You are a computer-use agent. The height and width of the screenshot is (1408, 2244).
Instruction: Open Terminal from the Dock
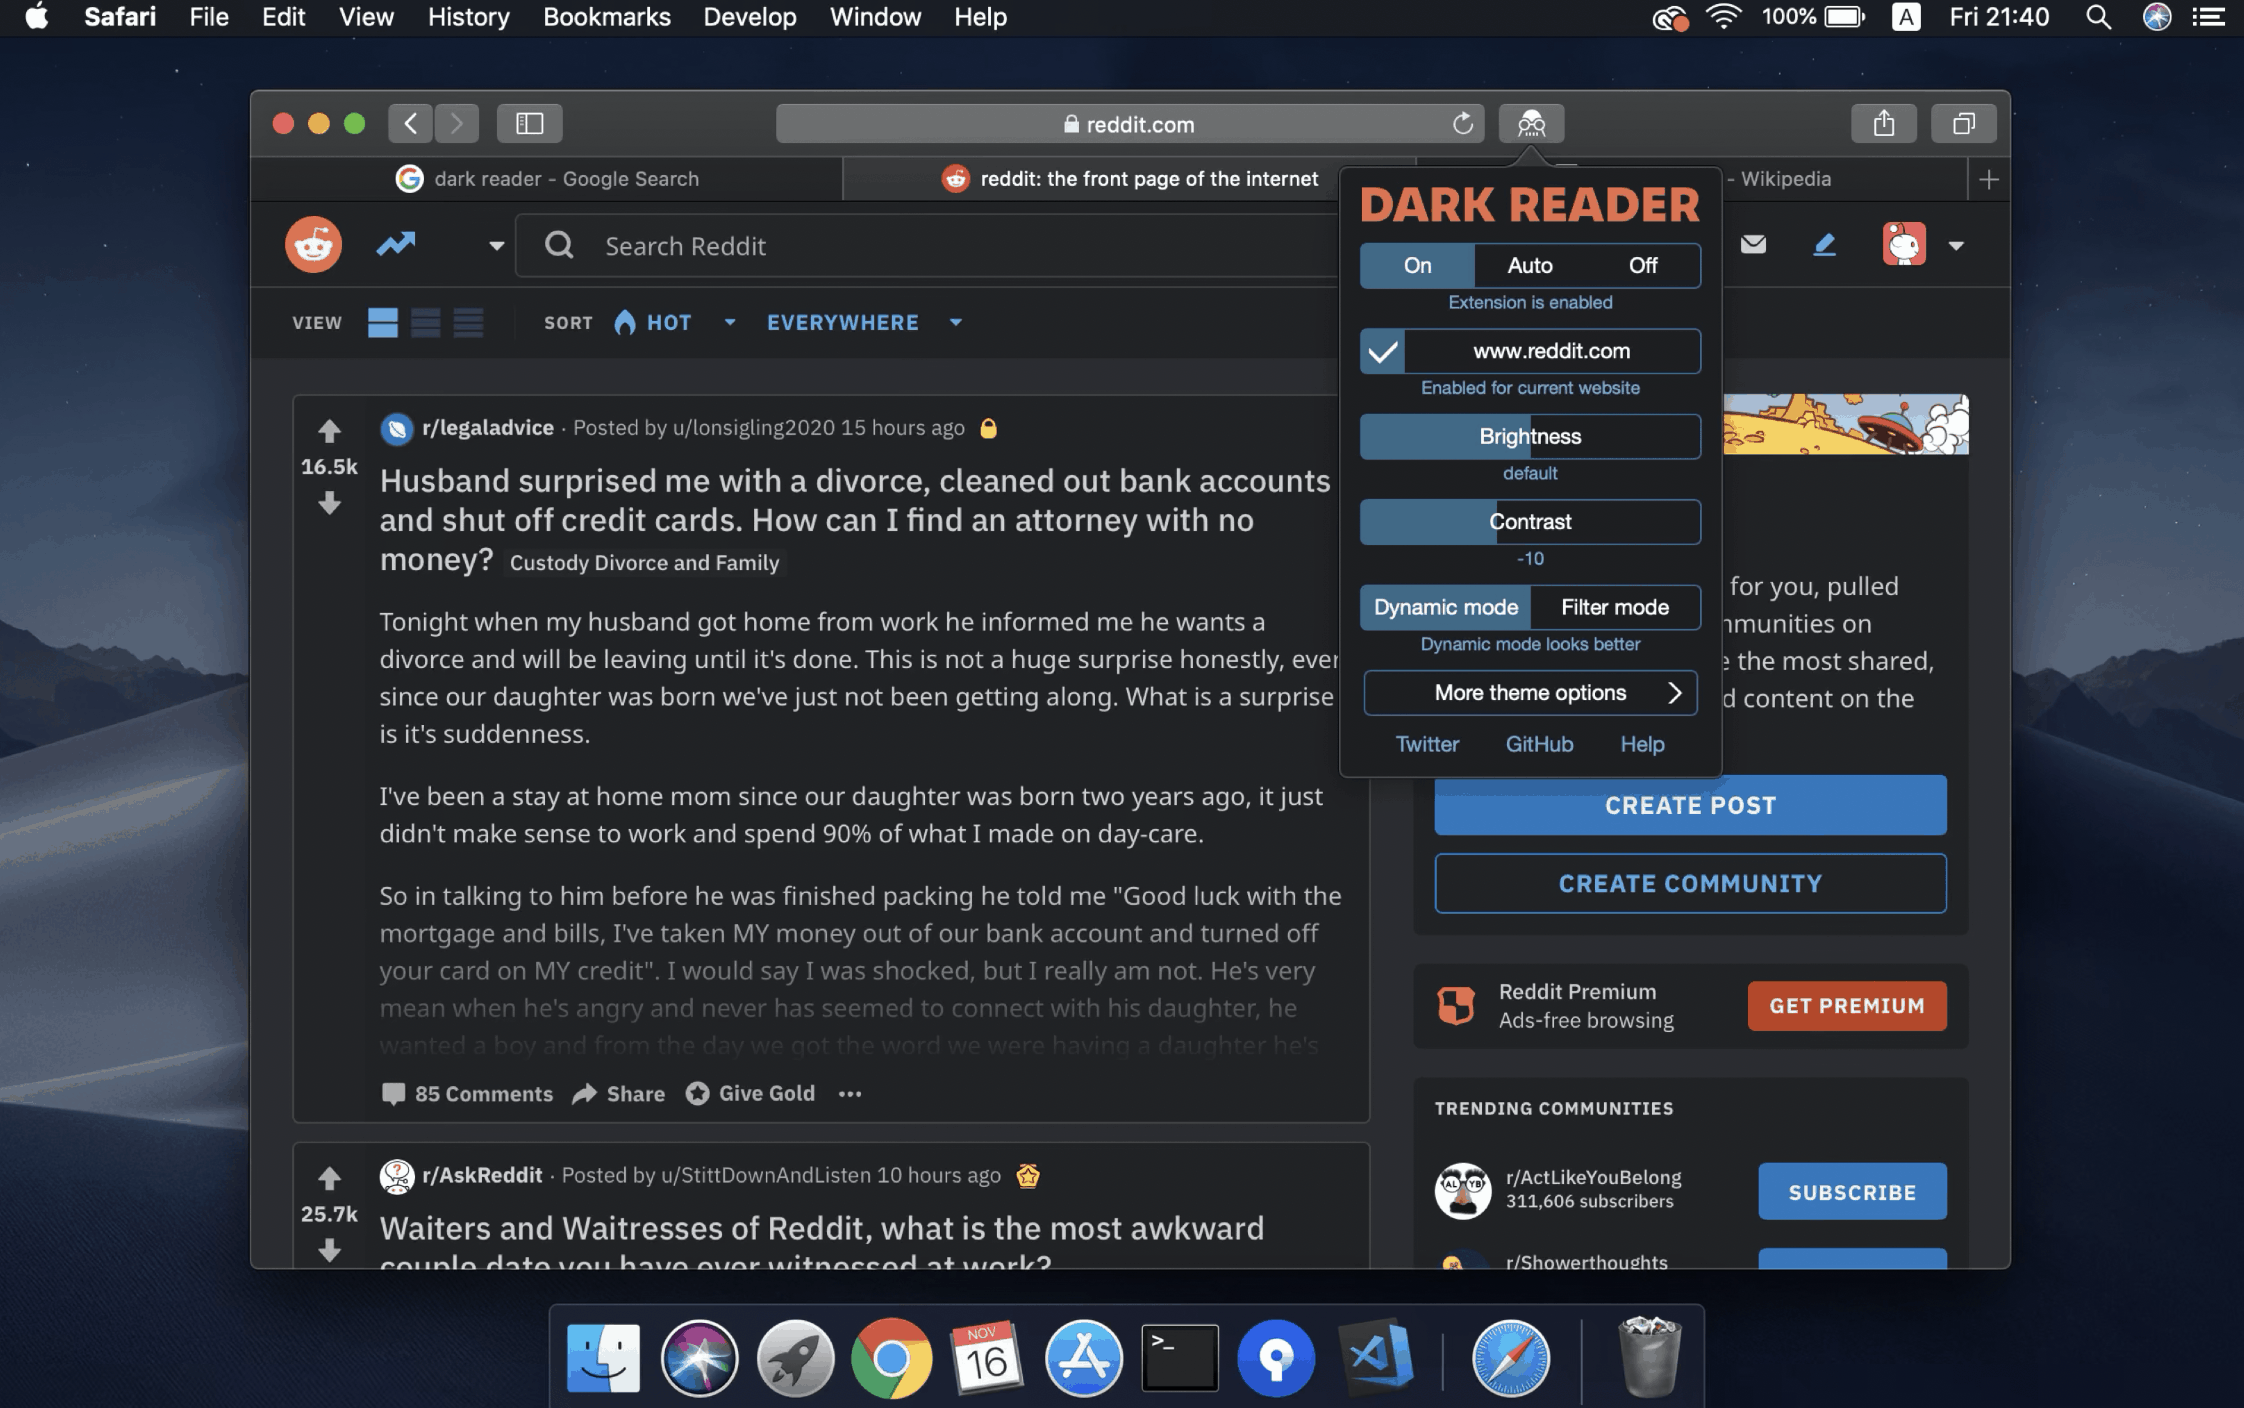point(1180,1358)
